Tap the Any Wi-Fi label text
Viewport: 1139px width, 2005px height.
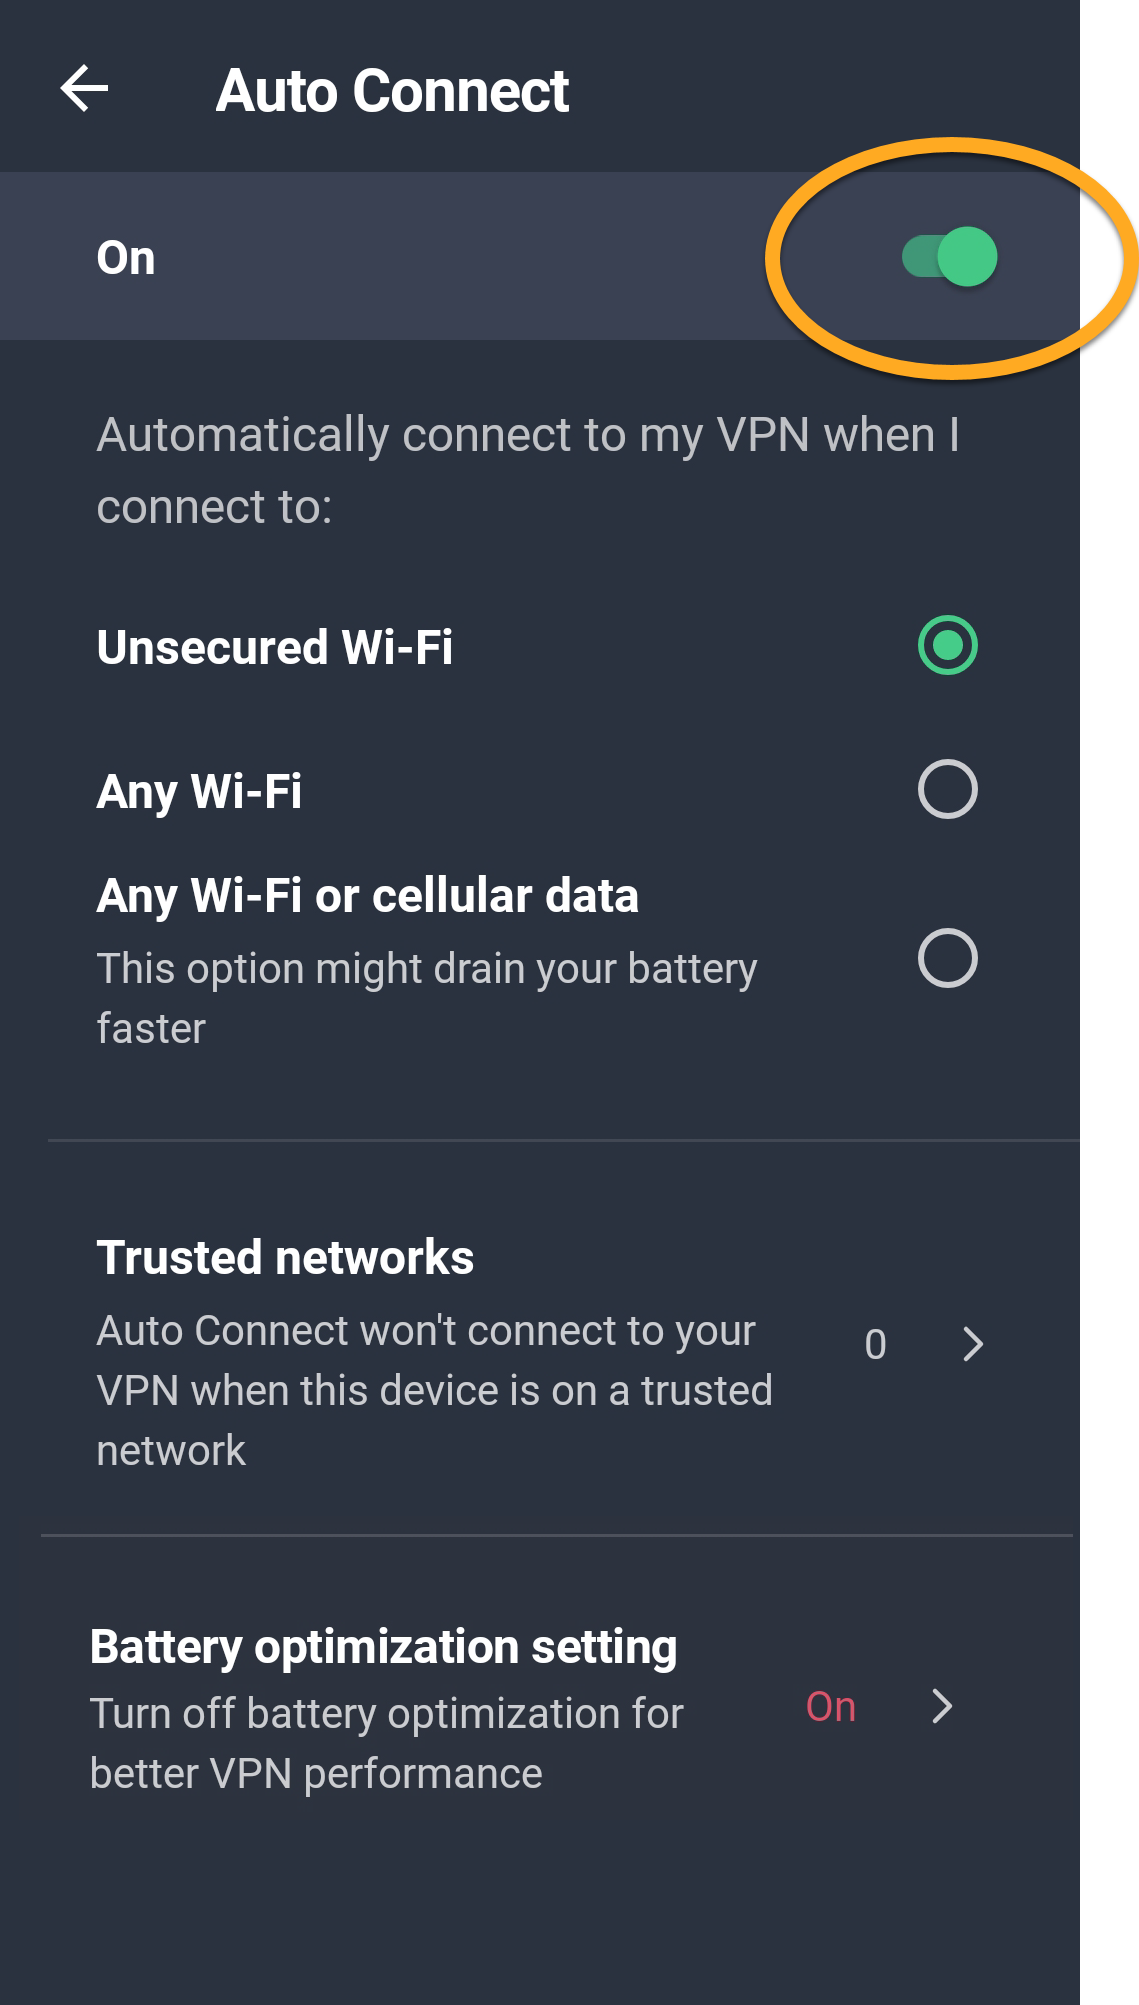point(199,791)
